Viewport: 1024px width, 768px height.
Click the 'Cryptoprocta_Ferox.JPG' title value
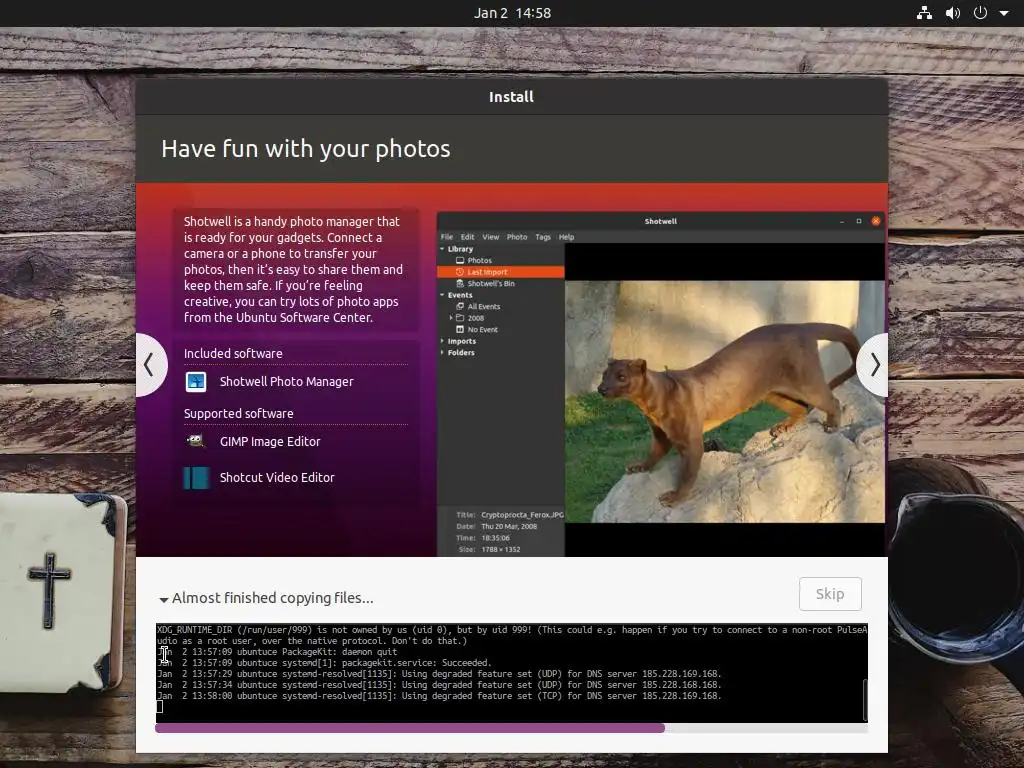522,515
